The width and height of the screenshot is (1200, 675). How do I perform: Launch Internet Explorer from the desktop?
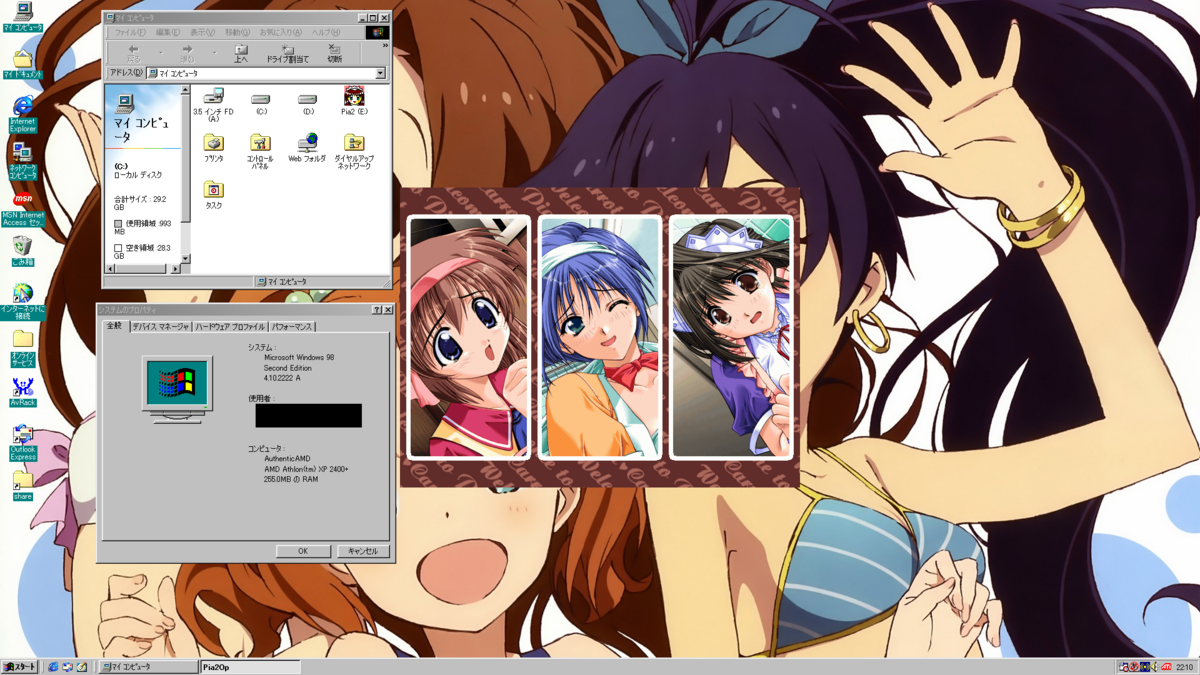(22, 113)
